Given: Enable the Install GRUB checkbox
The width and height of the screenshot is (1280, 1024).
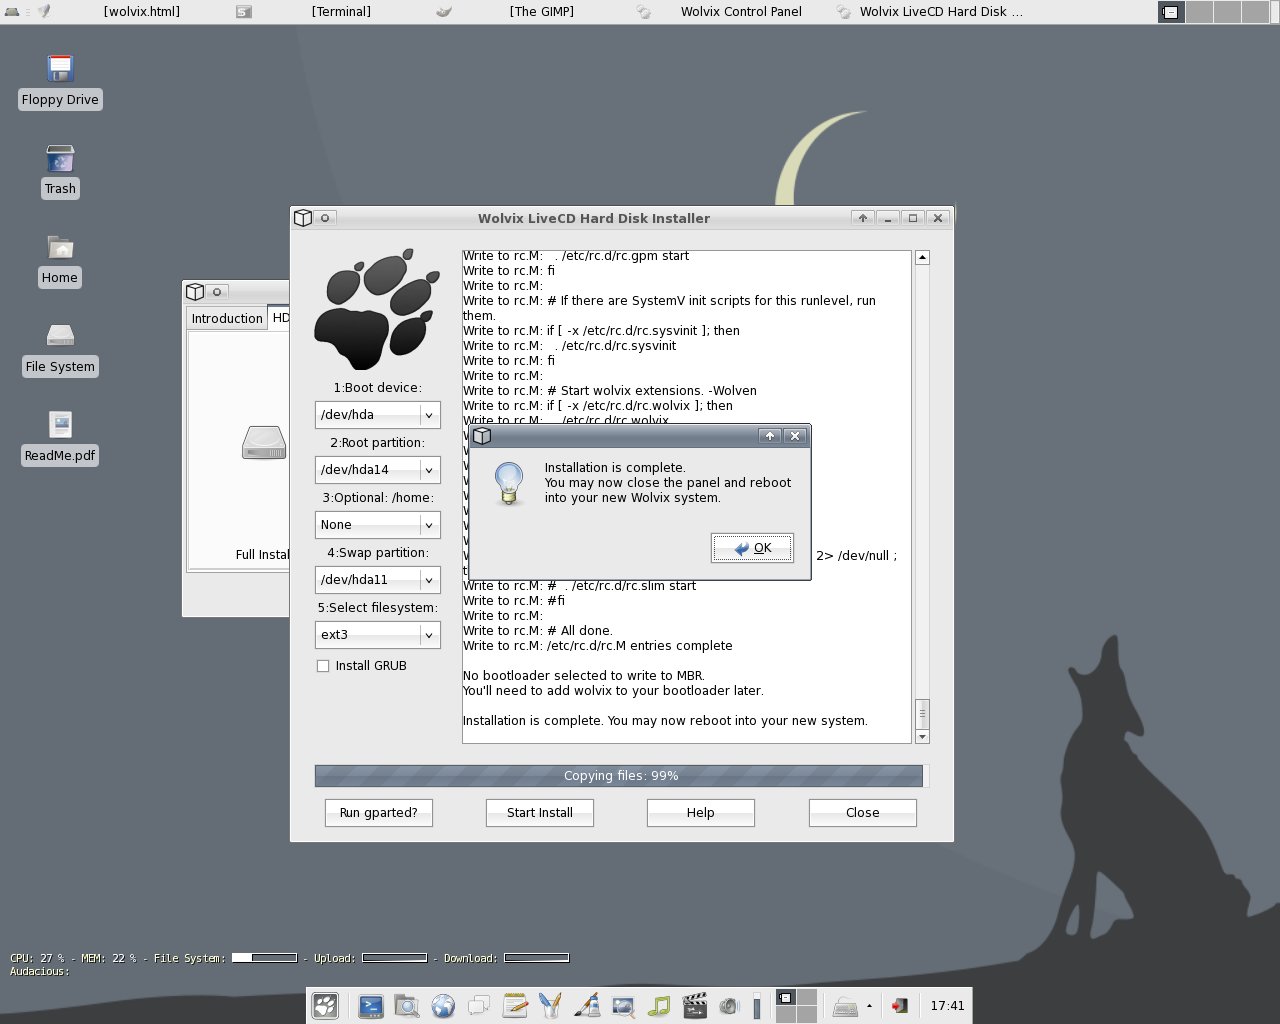Looking at the screenshot, I should coord(323,666).
